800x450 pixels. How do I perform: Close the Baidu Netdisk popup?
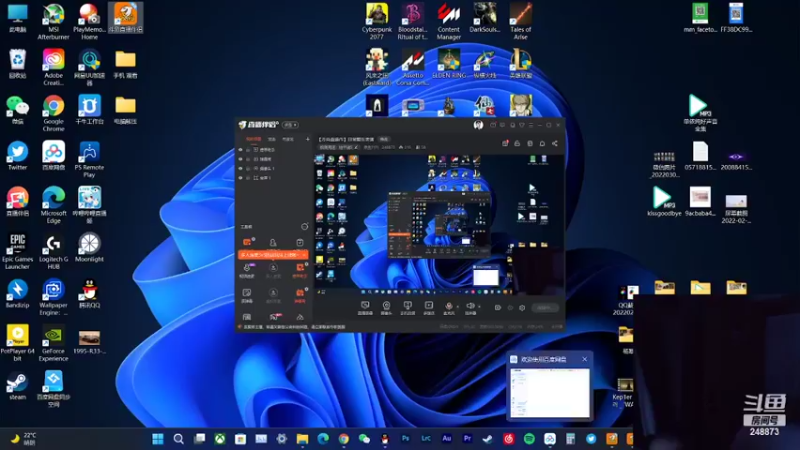(x=585, y=359)
